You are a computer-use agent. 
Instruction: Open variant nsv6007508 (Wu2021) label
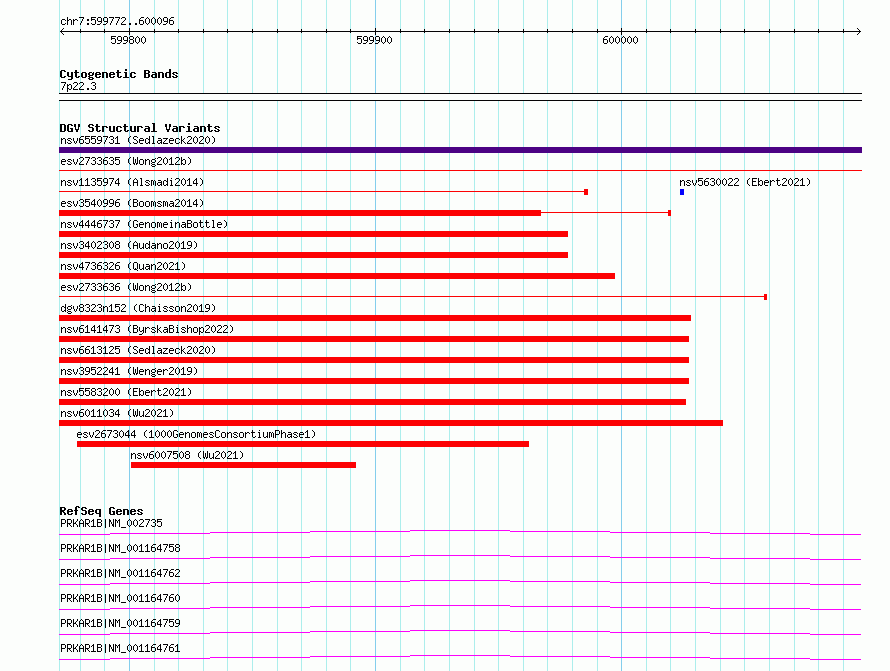[x=187, y=455]
